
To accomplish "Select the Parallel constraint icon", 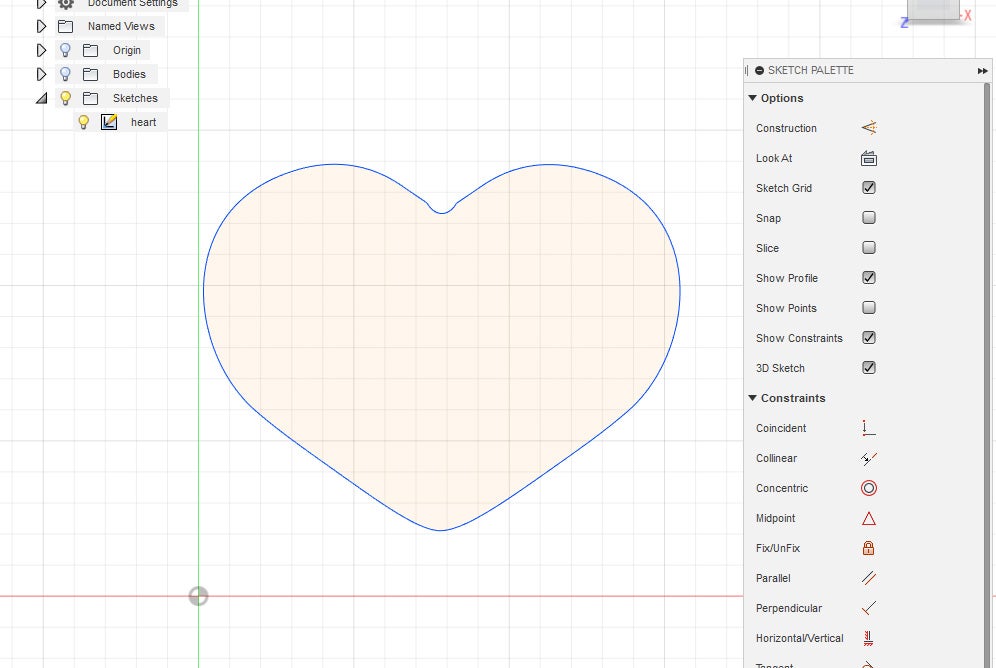I will click(868, 578).
